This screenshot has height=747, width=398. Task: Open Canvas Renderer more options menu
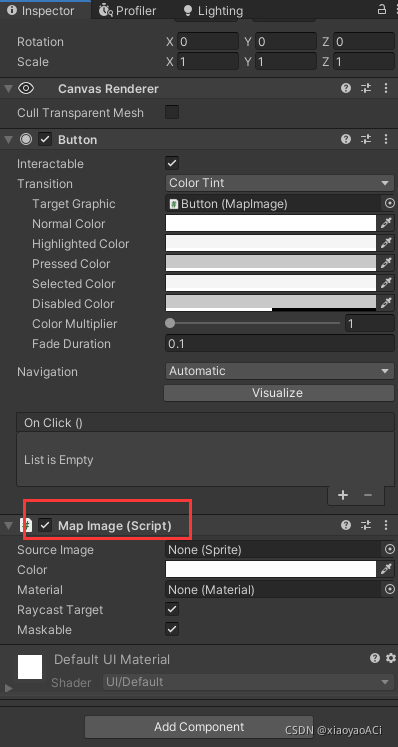pyautogui.click(x=386, y=88)
